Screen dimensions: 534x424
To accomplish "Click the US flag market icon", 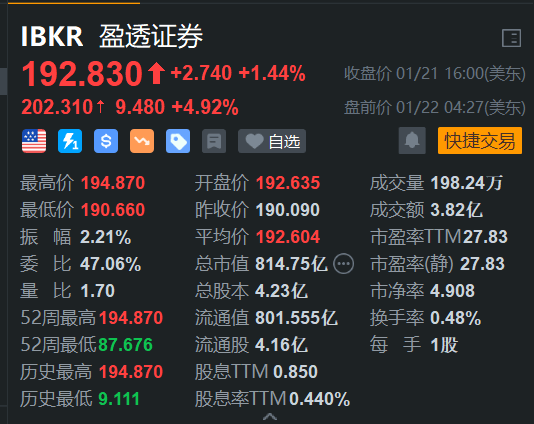I will [34, 141].
